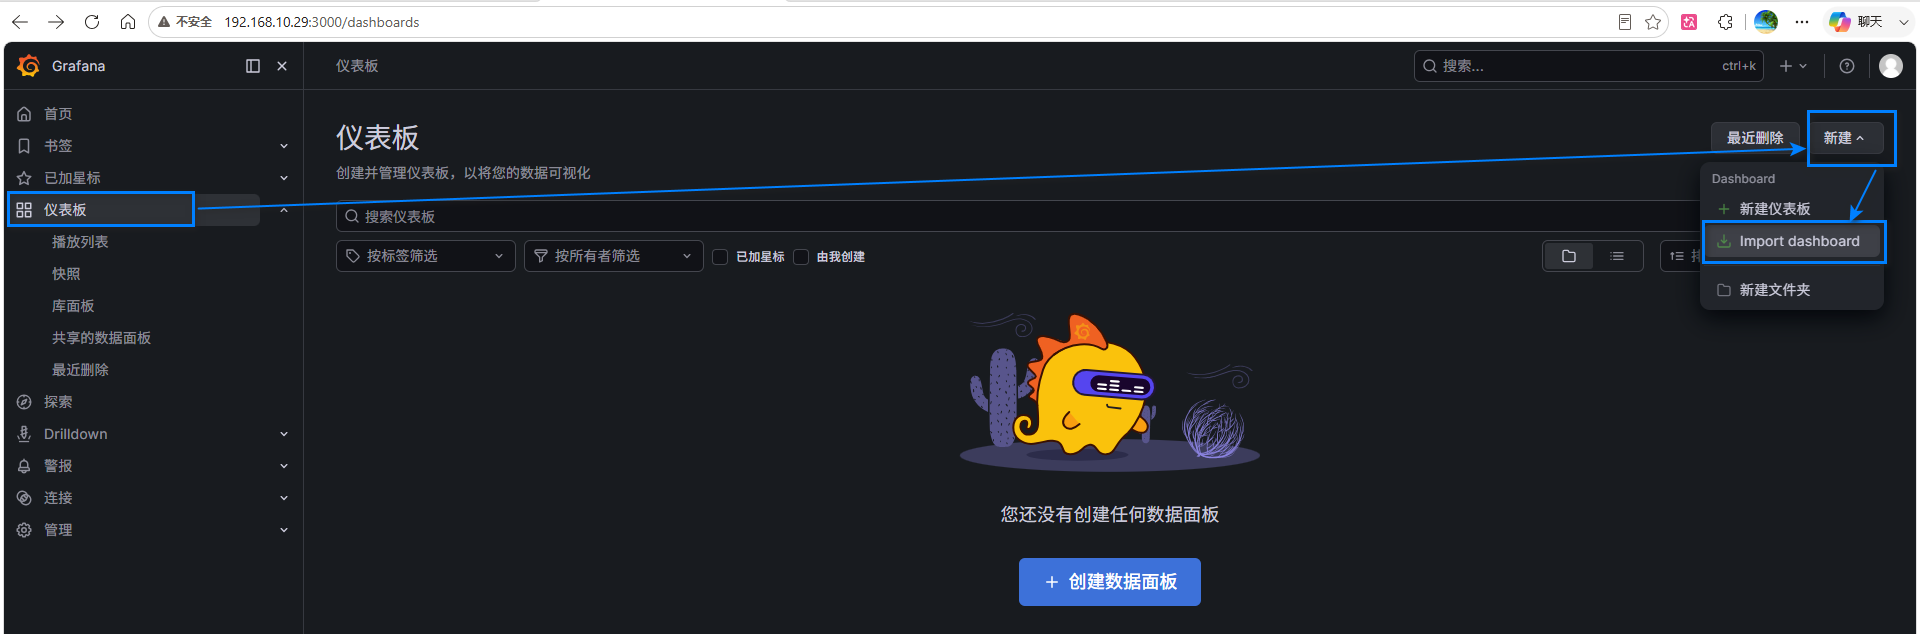Screen dimensions: 1920x634
Task: Choose 新建文件夹 from the menu
Action: (x=1774, y=290)
